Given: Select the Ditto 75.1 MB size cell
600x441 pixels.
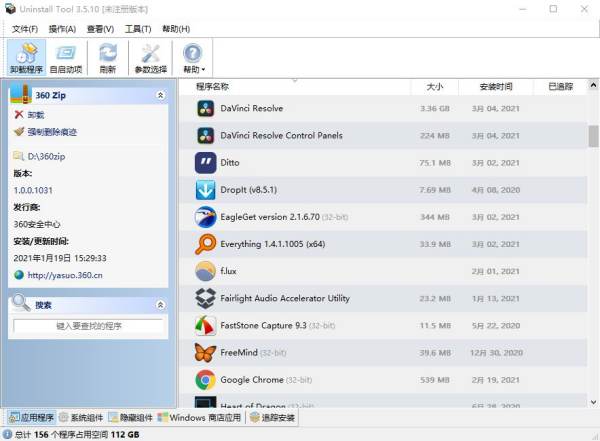Looking at the screenshot, I should tap(435, 163).
